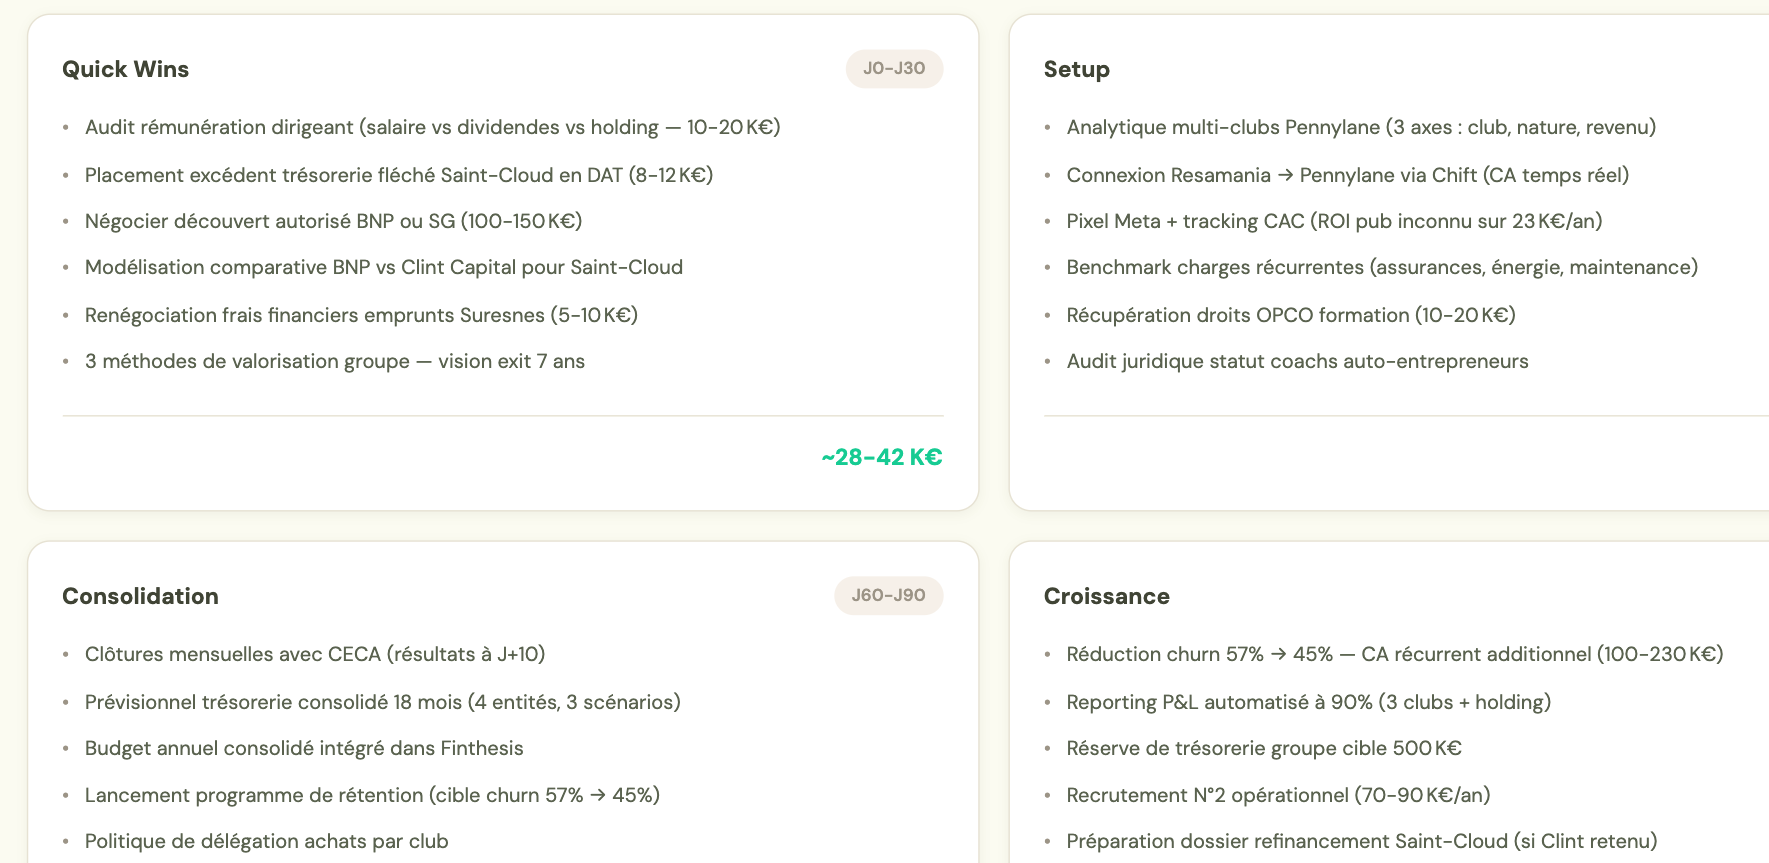1769x863 pixels.
Task: Select Analytique multi-clubs Pennylane item
Action: (1361, 127)
